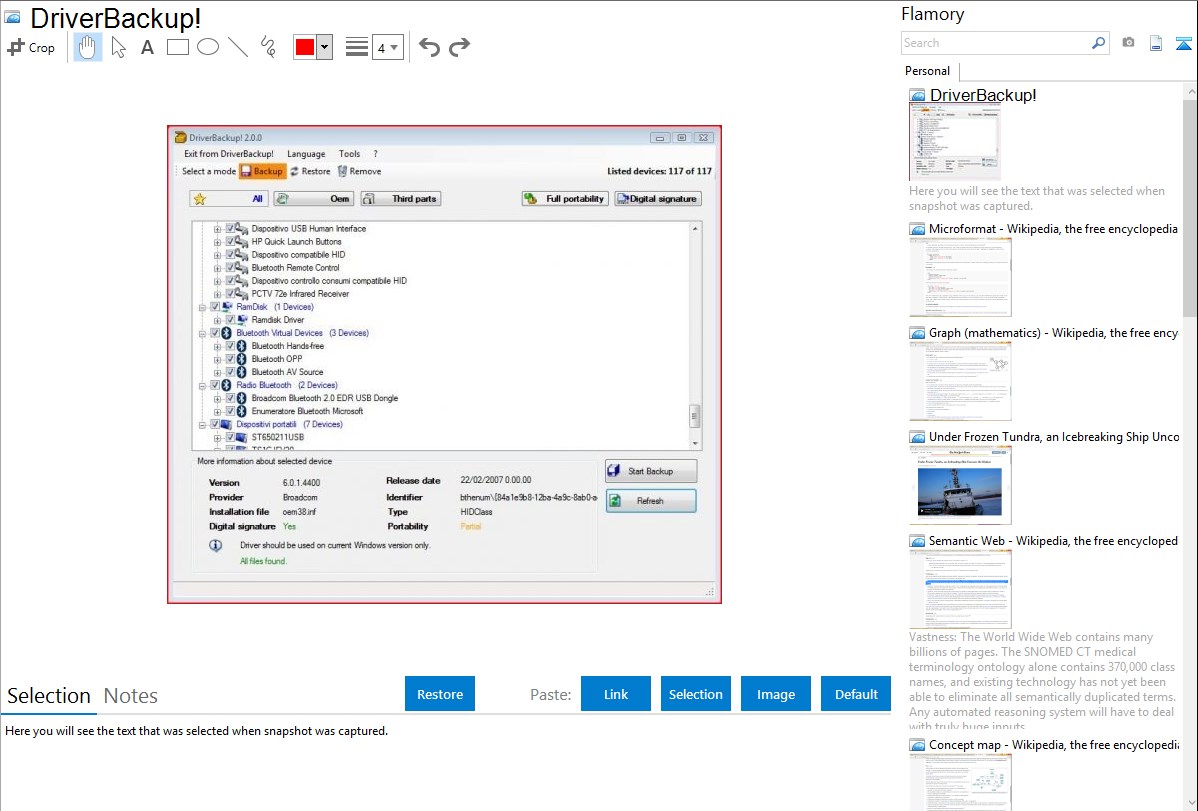
Task: Click the Refresh button in DriverBackup
Action: pyautogui.click(x=651, y=501)
